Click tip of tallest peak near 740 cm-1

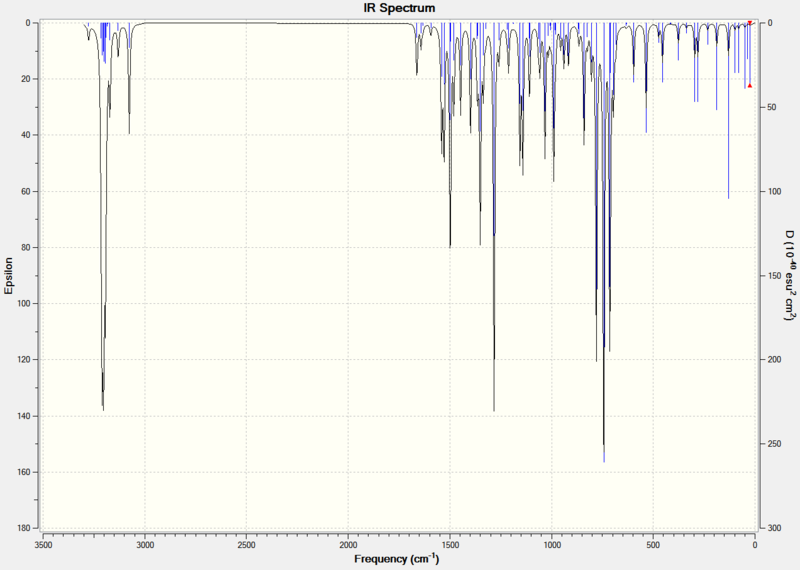click(604, 459)
